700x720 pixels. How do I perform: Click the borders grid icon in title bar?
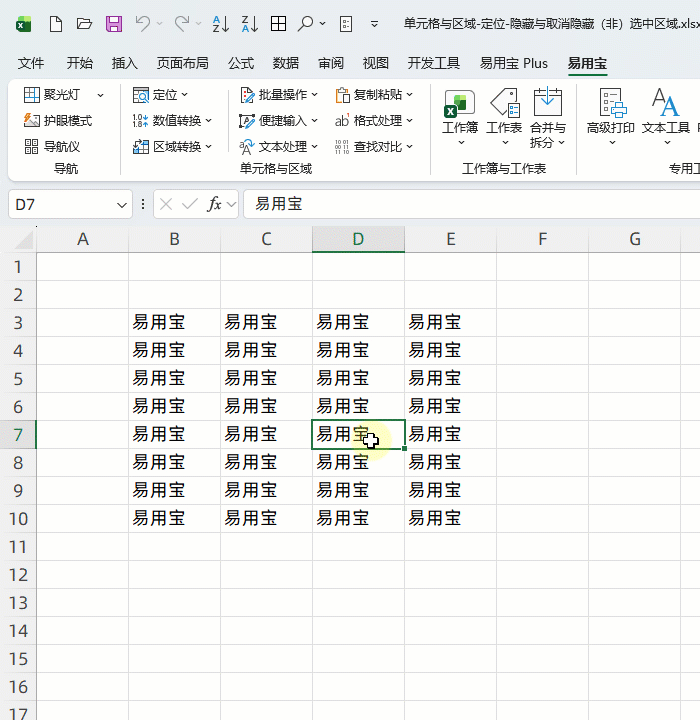tap(279, 23)
